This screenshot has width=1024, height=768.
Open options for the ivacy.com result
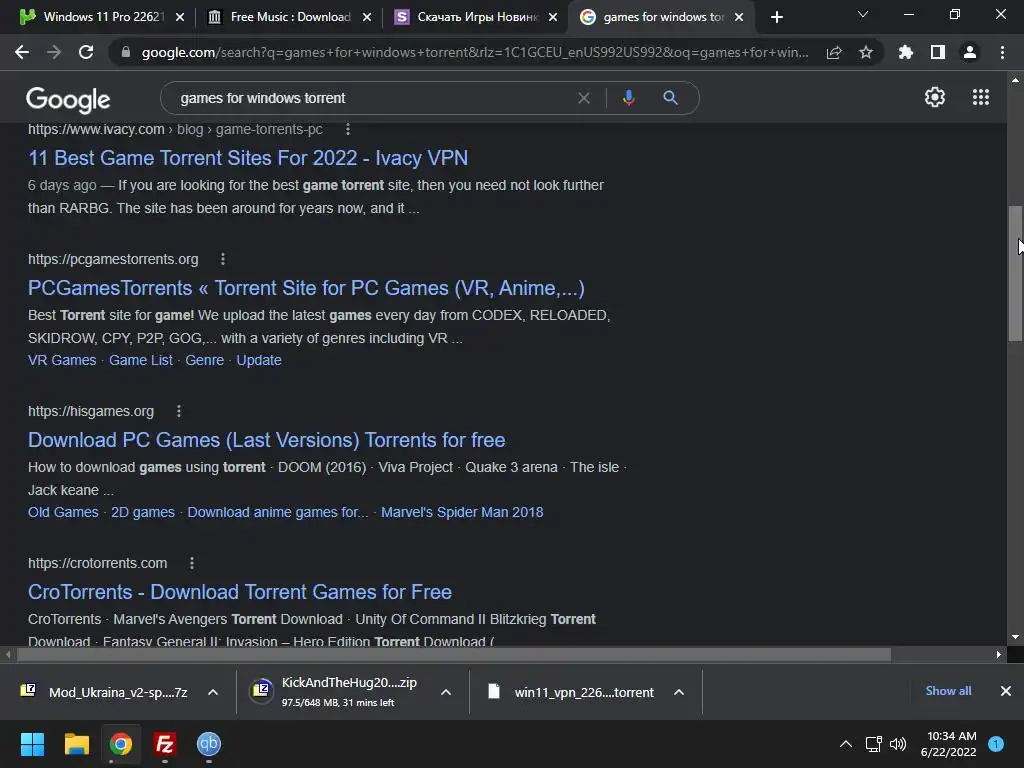pyautogui.click(x=348, y=129)
